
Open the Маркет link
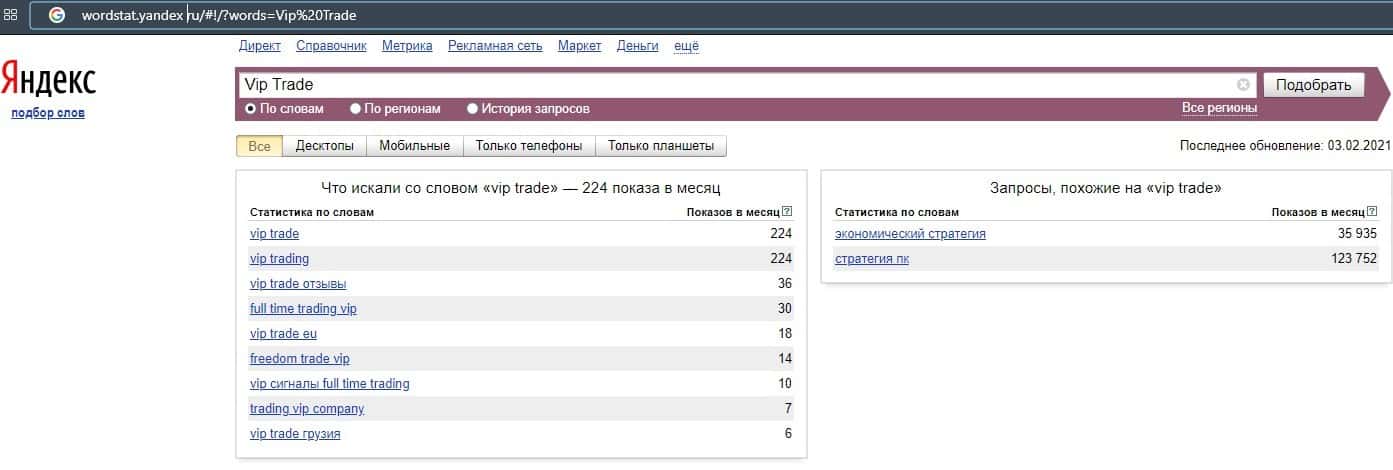[580, 46]
